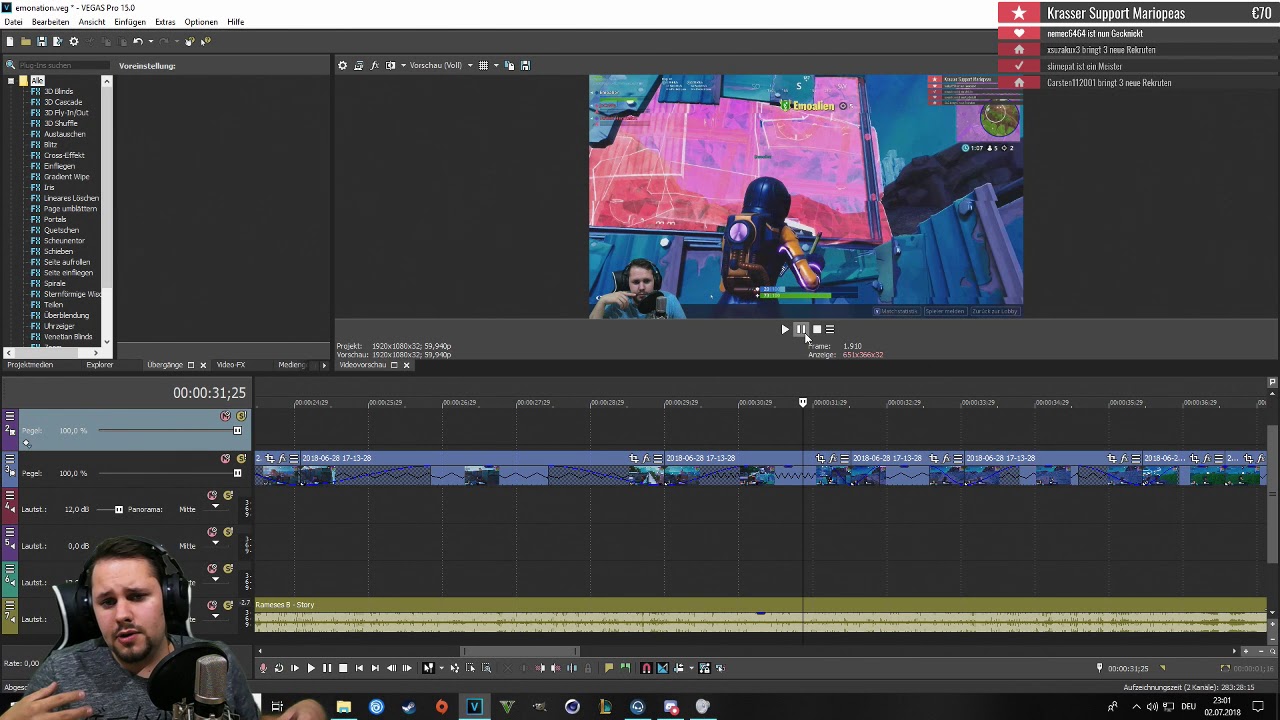Click the record microphone icon in transport

click(x=263, y=668)
